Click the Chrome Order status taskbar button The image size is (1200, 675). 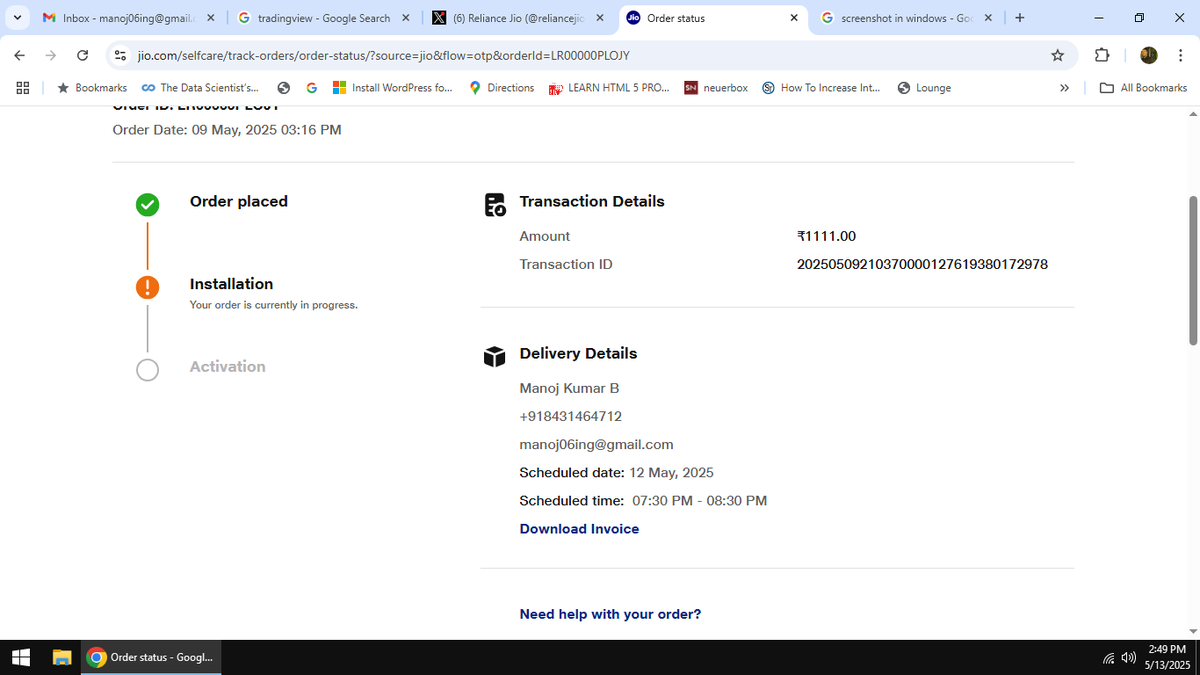tap(152, 657)
